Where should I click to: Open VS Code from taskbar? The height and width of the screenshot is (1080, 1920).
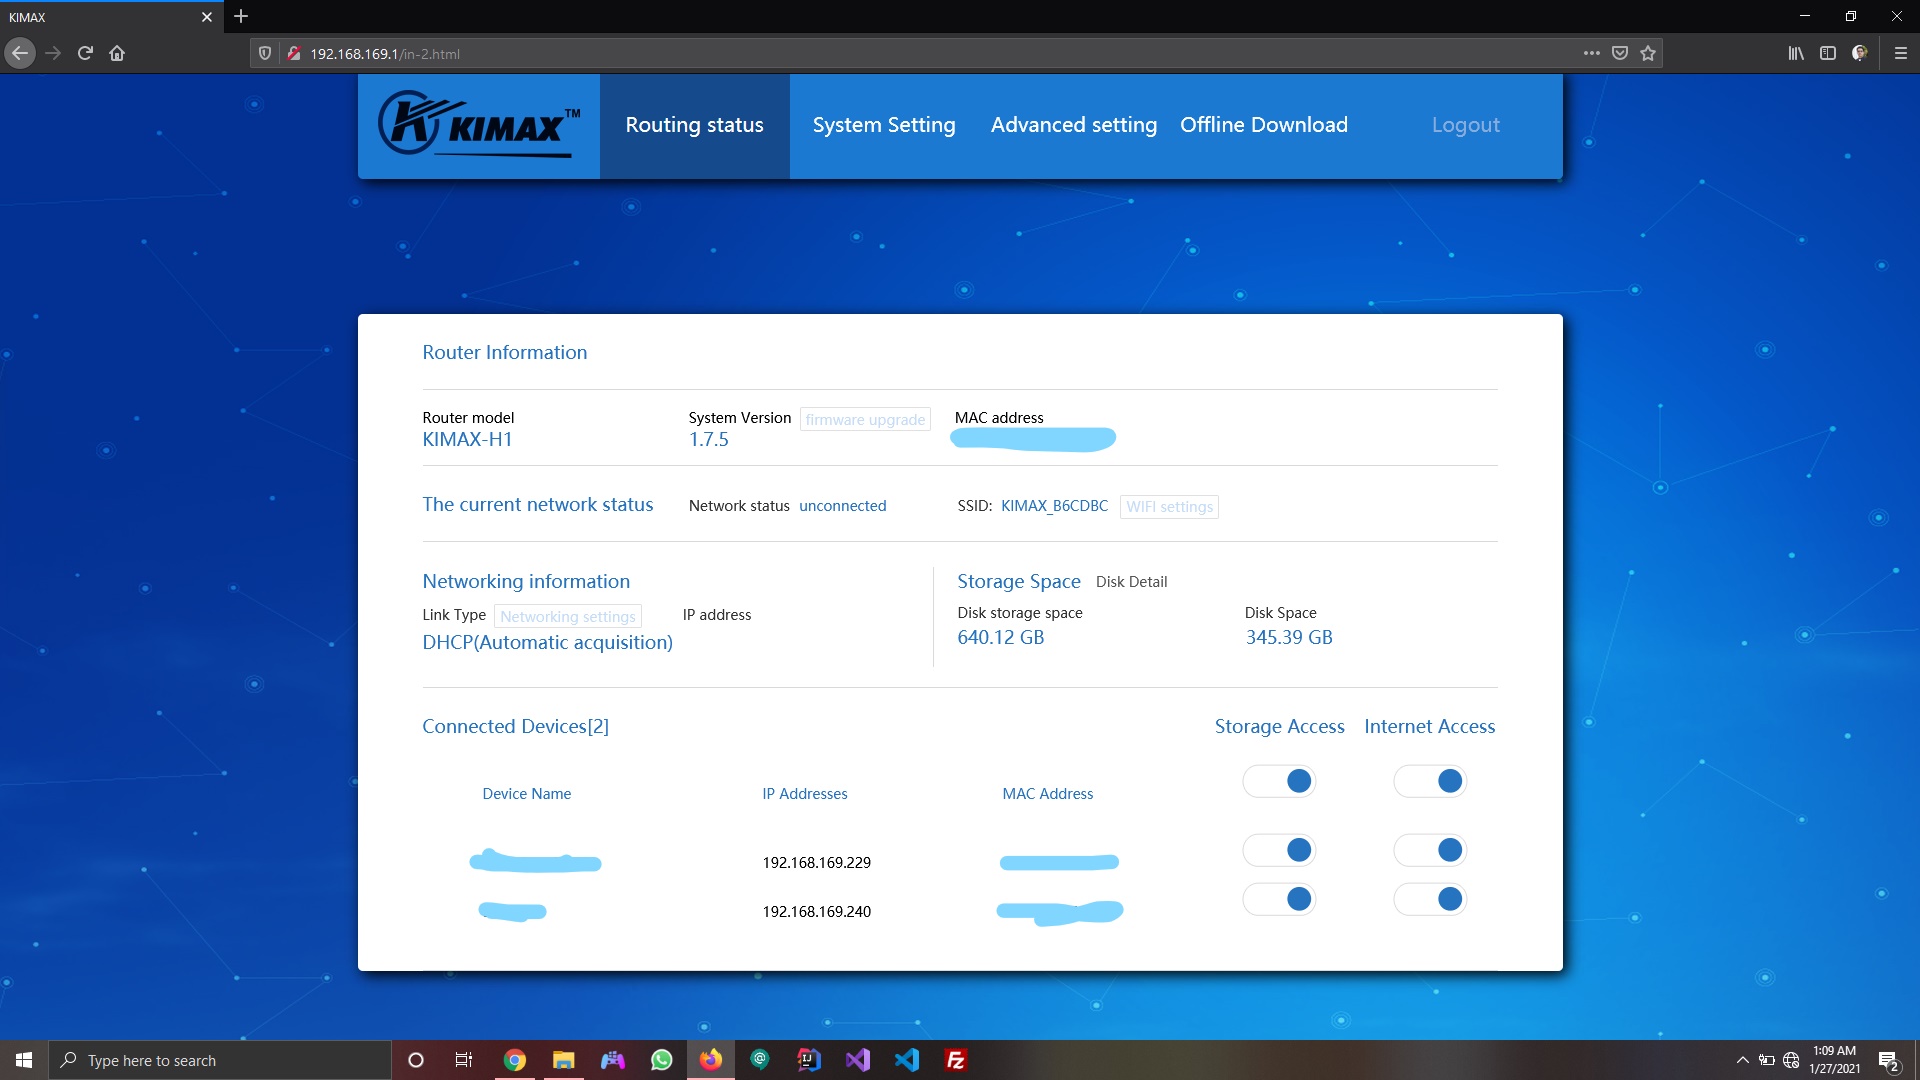(907, 1060)
